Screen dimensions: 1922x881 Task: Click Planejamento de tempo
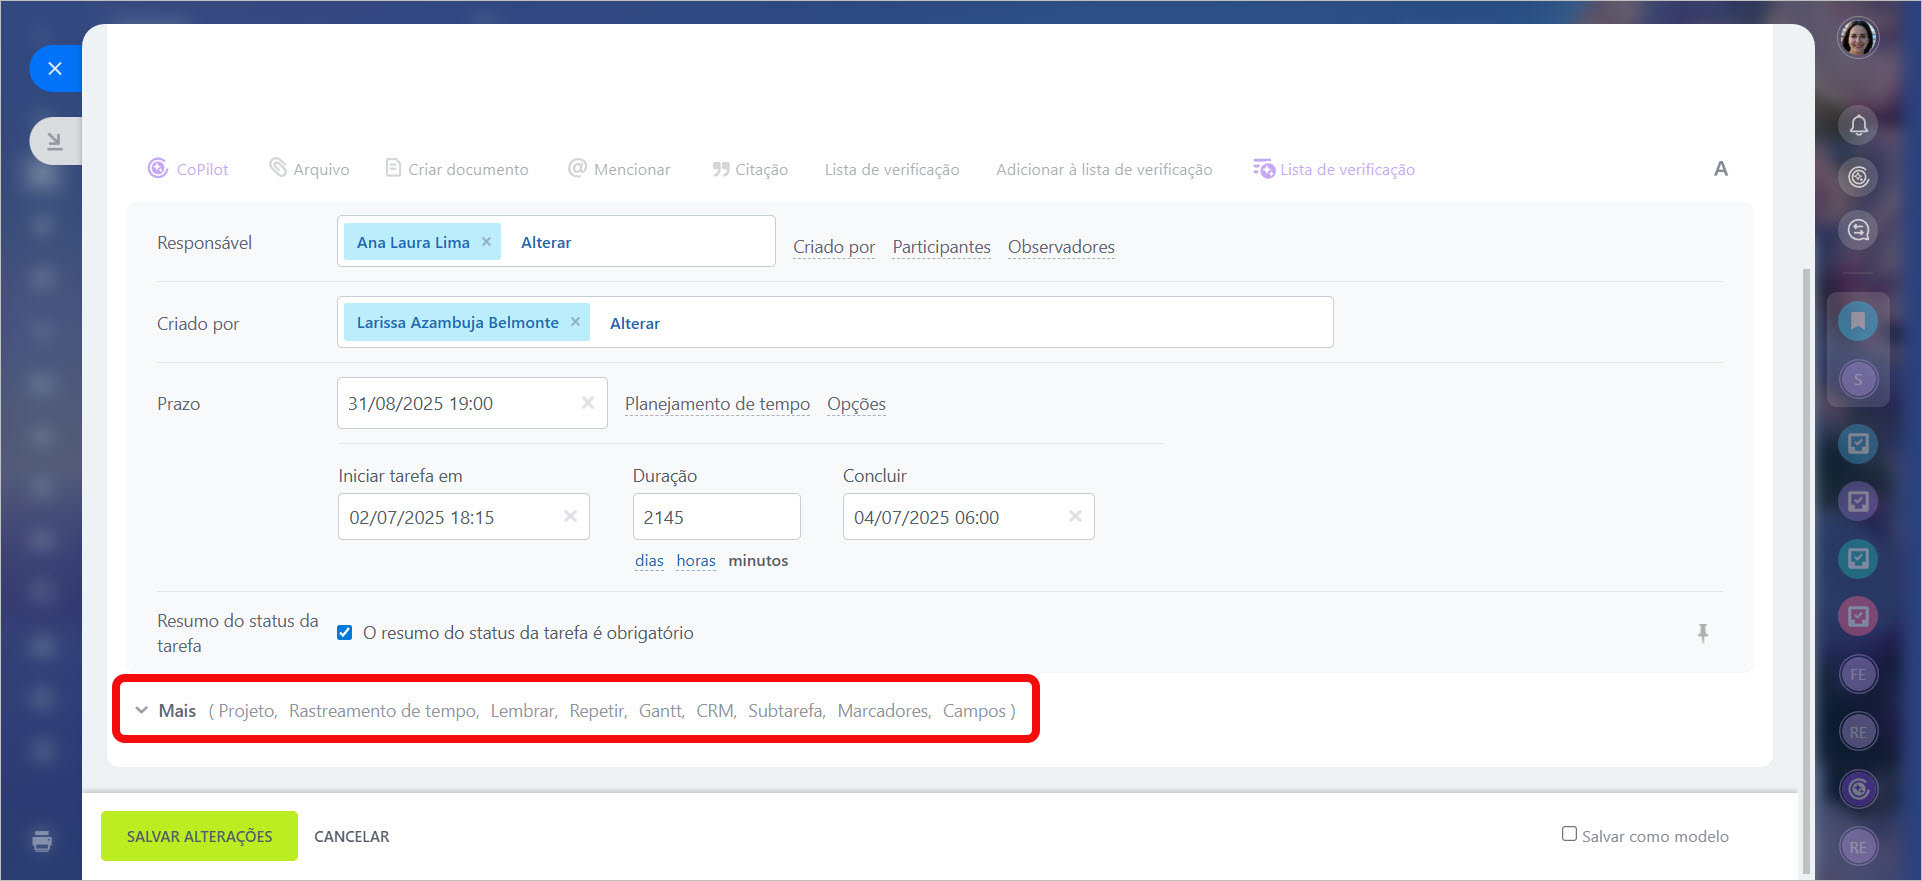point(717,404)
